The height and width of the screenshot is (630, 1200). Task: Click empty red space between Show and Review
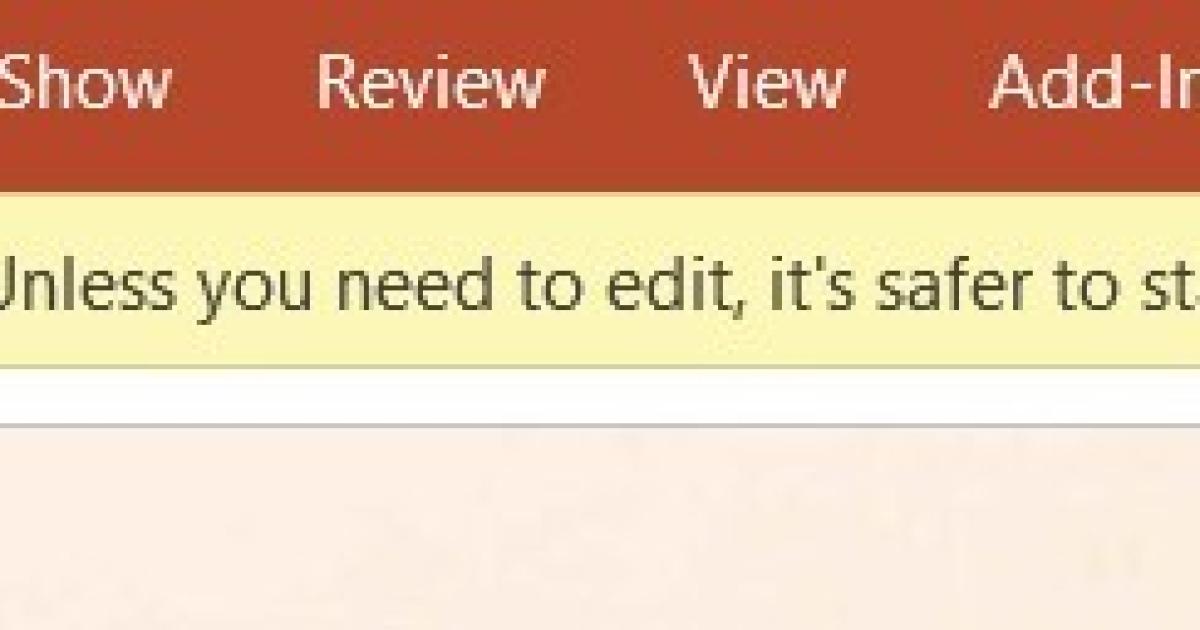coord(243,82)
